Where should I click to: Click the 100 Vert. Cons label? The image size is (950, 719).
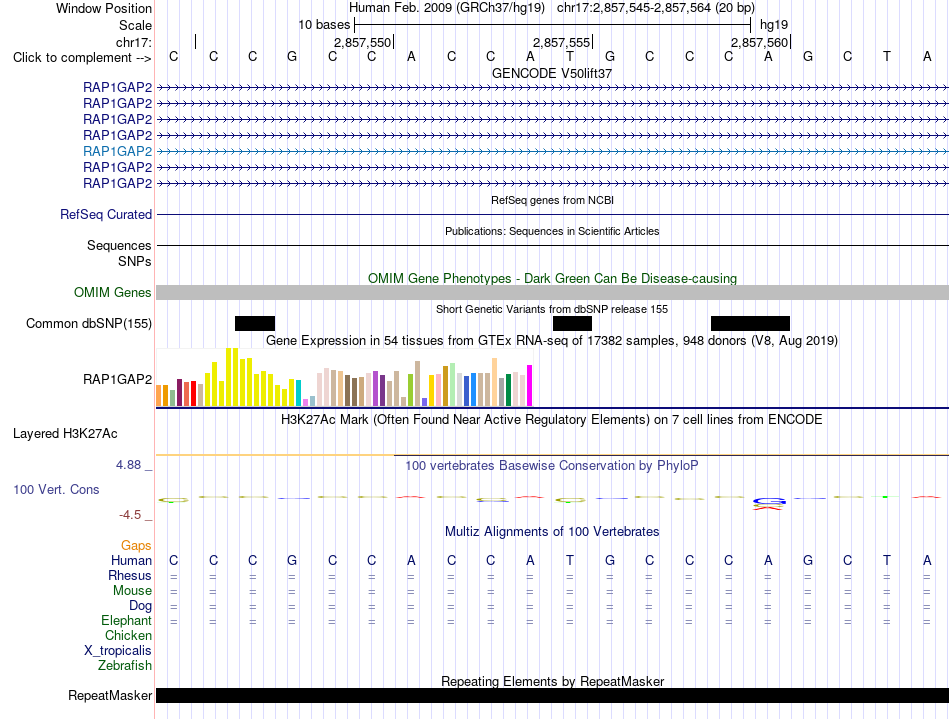56,489
